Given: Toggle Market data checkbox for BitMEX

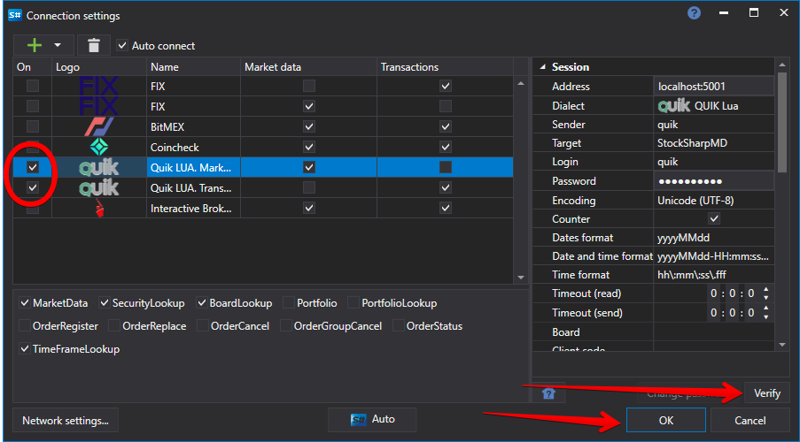Looking at the screenshot, I should coord(309,127).
